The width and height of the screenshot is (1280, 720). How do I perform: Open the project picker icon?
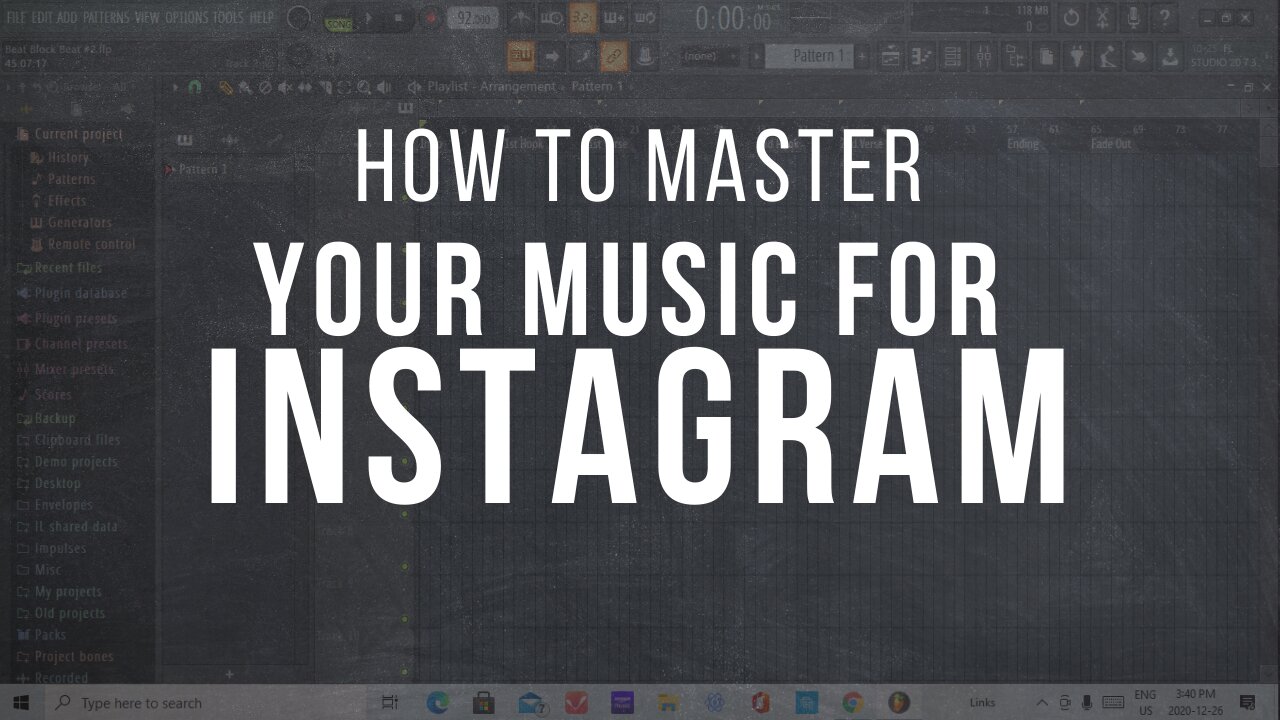[x=1045, y=56]
